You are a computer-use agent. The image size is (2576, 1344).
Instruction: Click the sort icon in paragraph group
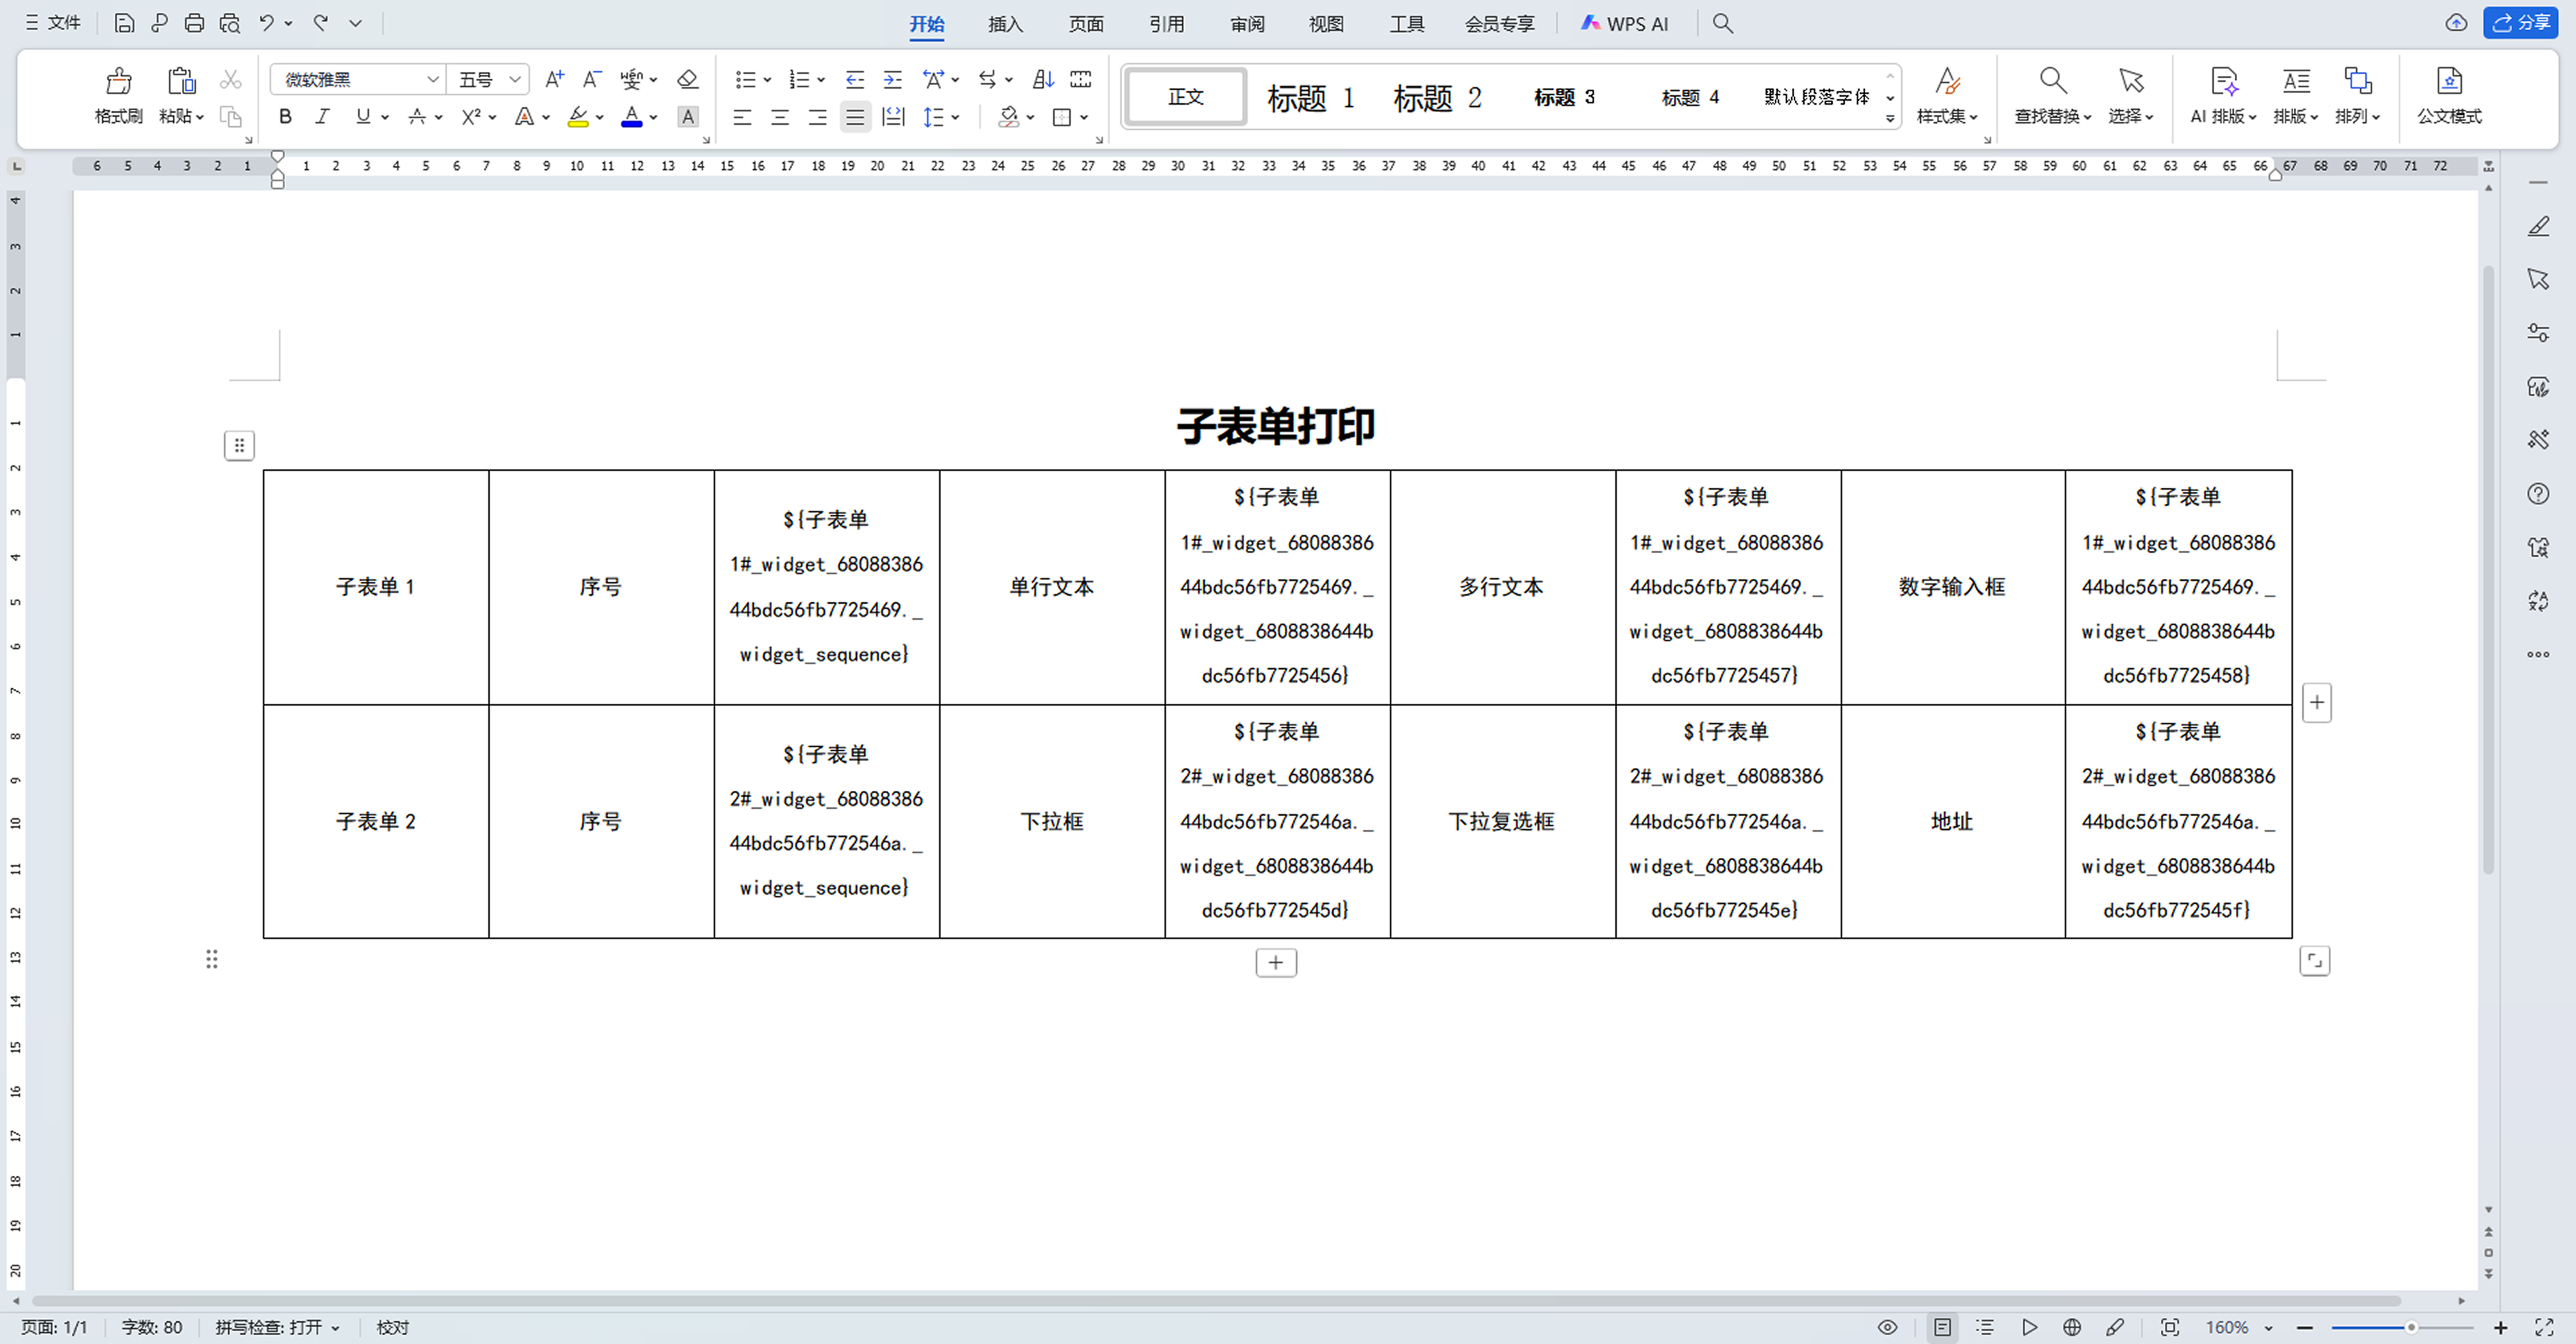[1043, 79]
